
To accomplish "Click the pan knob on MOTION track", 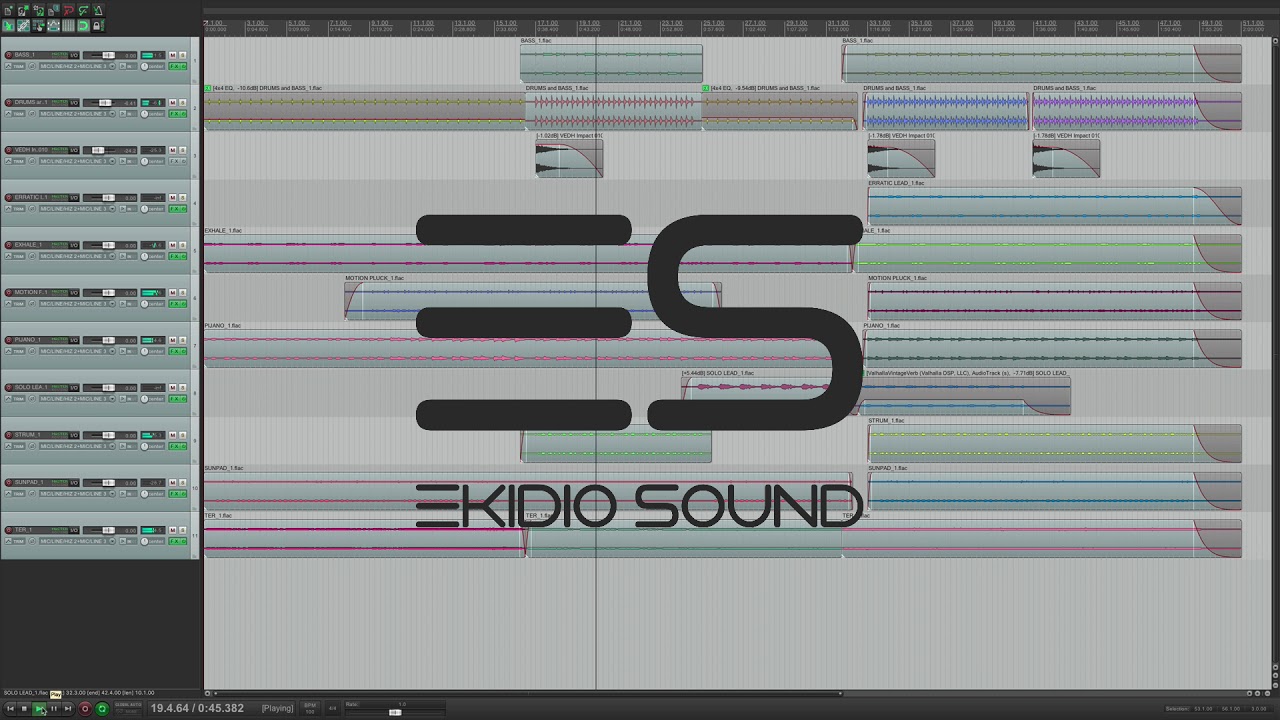I will pos(144,304).
